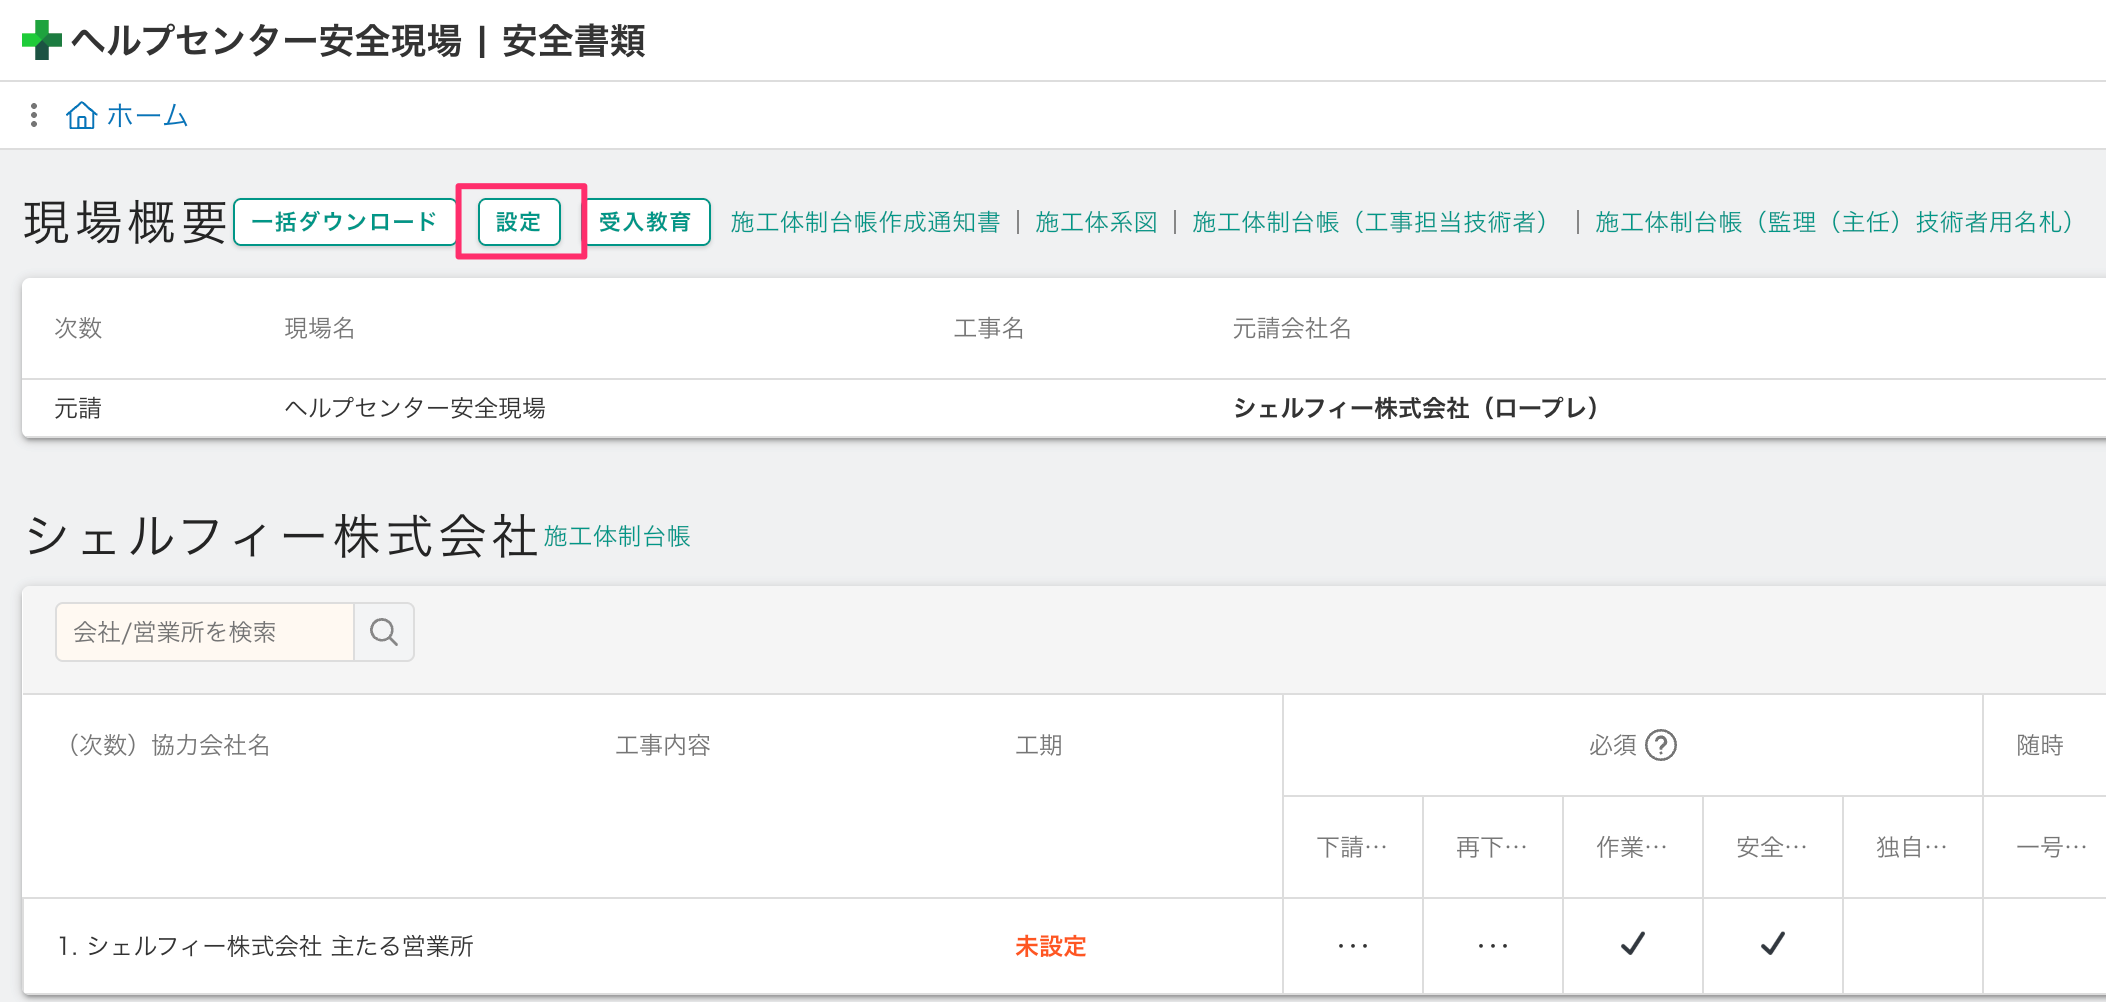Go to ホーム breadcrumb link
The width and height of the screenshot is (2106, 1002).
coord(147,116)
